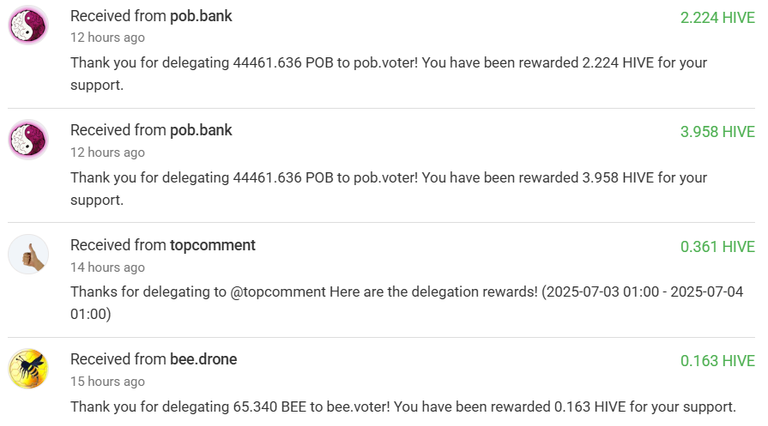Select the memo mentioning rewarded 3.958 HIVE

pos(389,189)
